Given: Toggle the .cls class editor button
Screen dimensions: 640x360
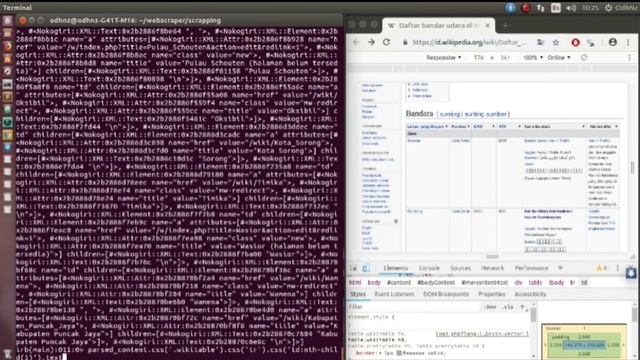Looking at the screenshot, I should (x=508, y=307).
